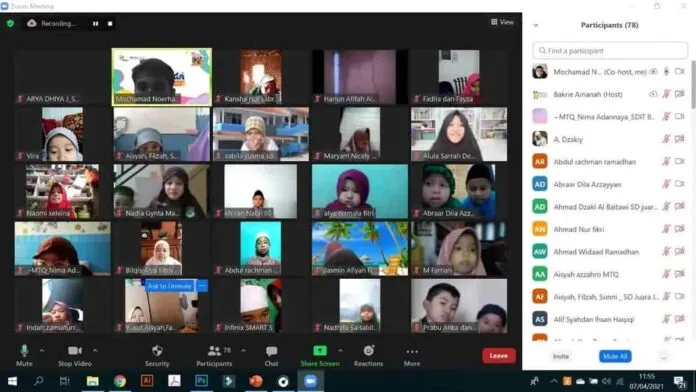Expand the arrow next to Participants
The image size is (696, 392).
point(243,350)
